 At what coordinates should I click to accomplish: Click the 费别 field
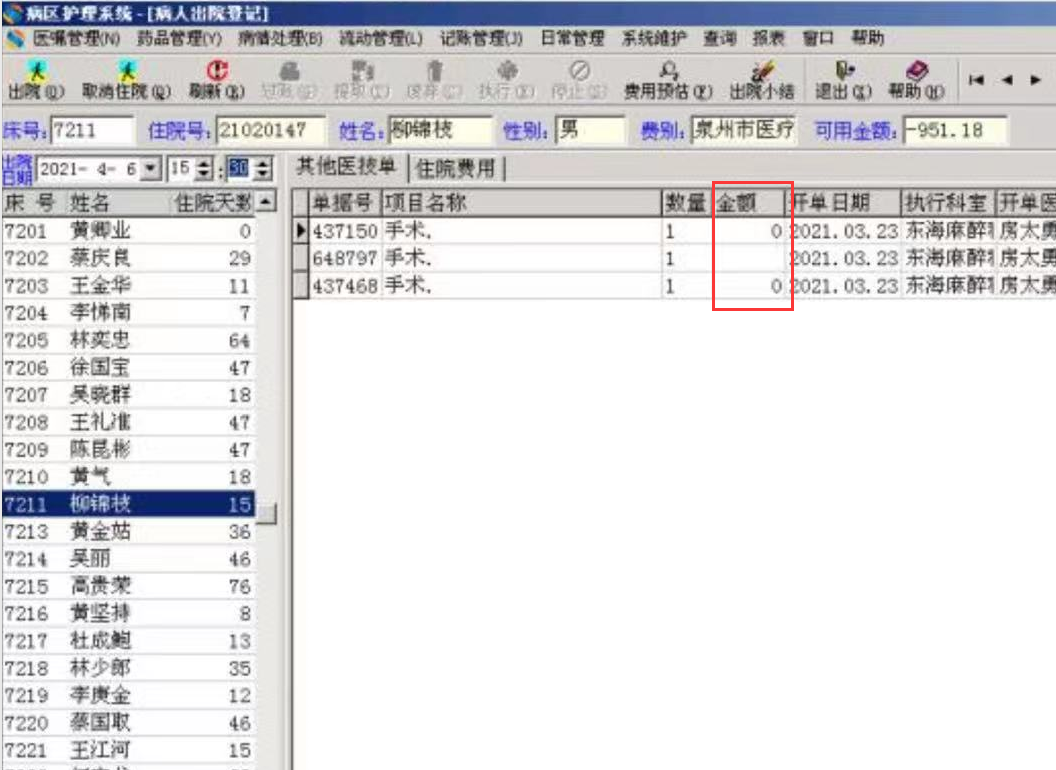coord(744,130)
